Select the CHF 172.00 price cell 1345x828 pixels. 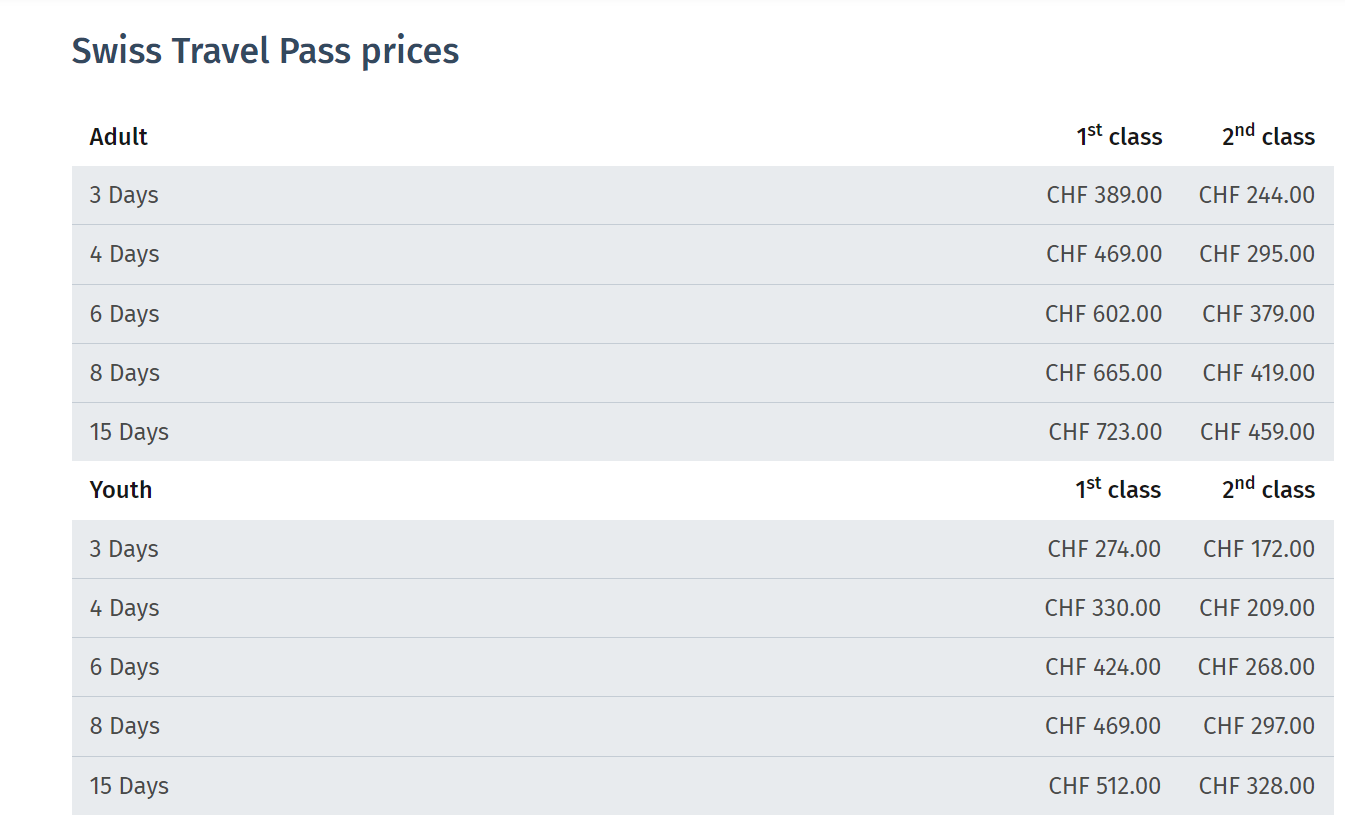tap(1258, 549)
